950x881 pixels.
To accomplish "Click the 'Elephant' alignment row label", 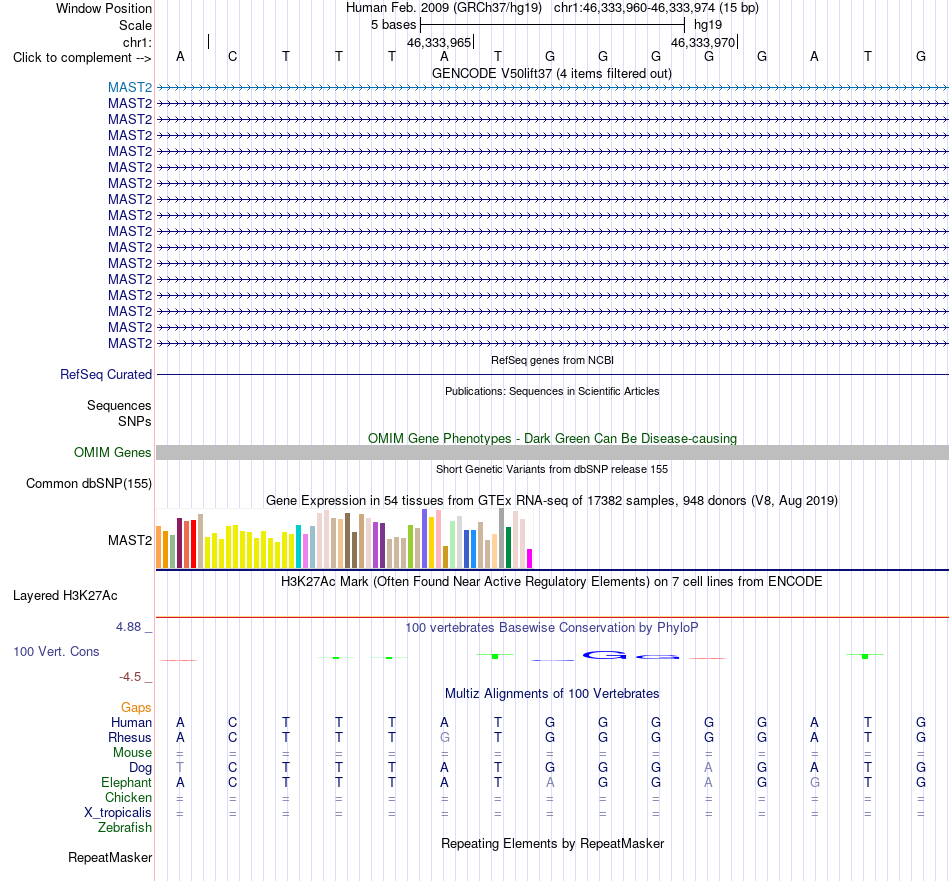I will tap(126, 782).
